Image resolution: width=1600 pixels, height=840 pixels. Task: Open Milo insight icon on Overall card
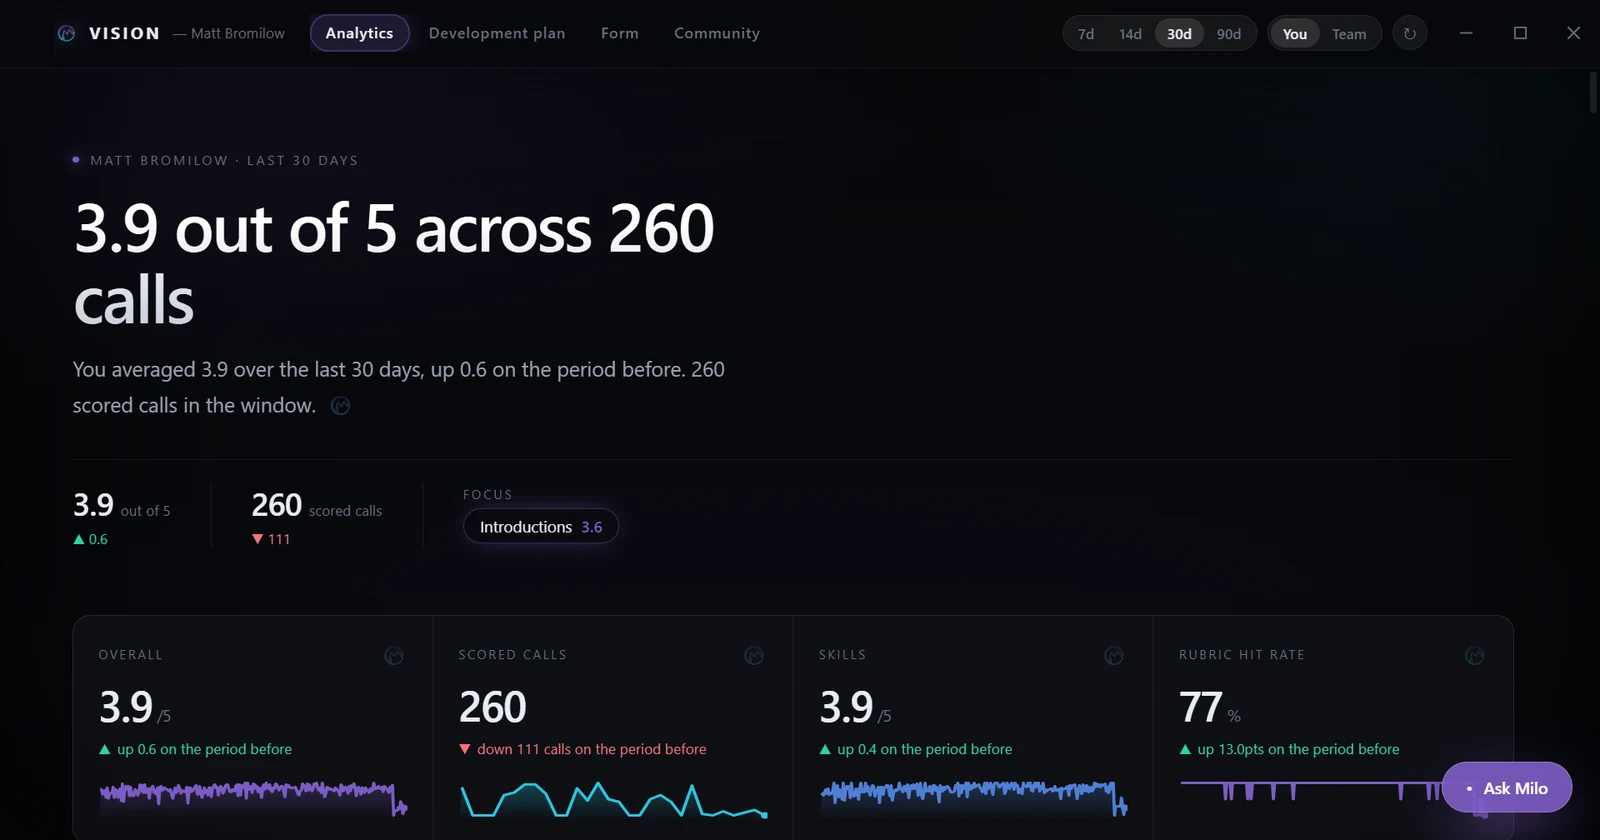[394, 656]
